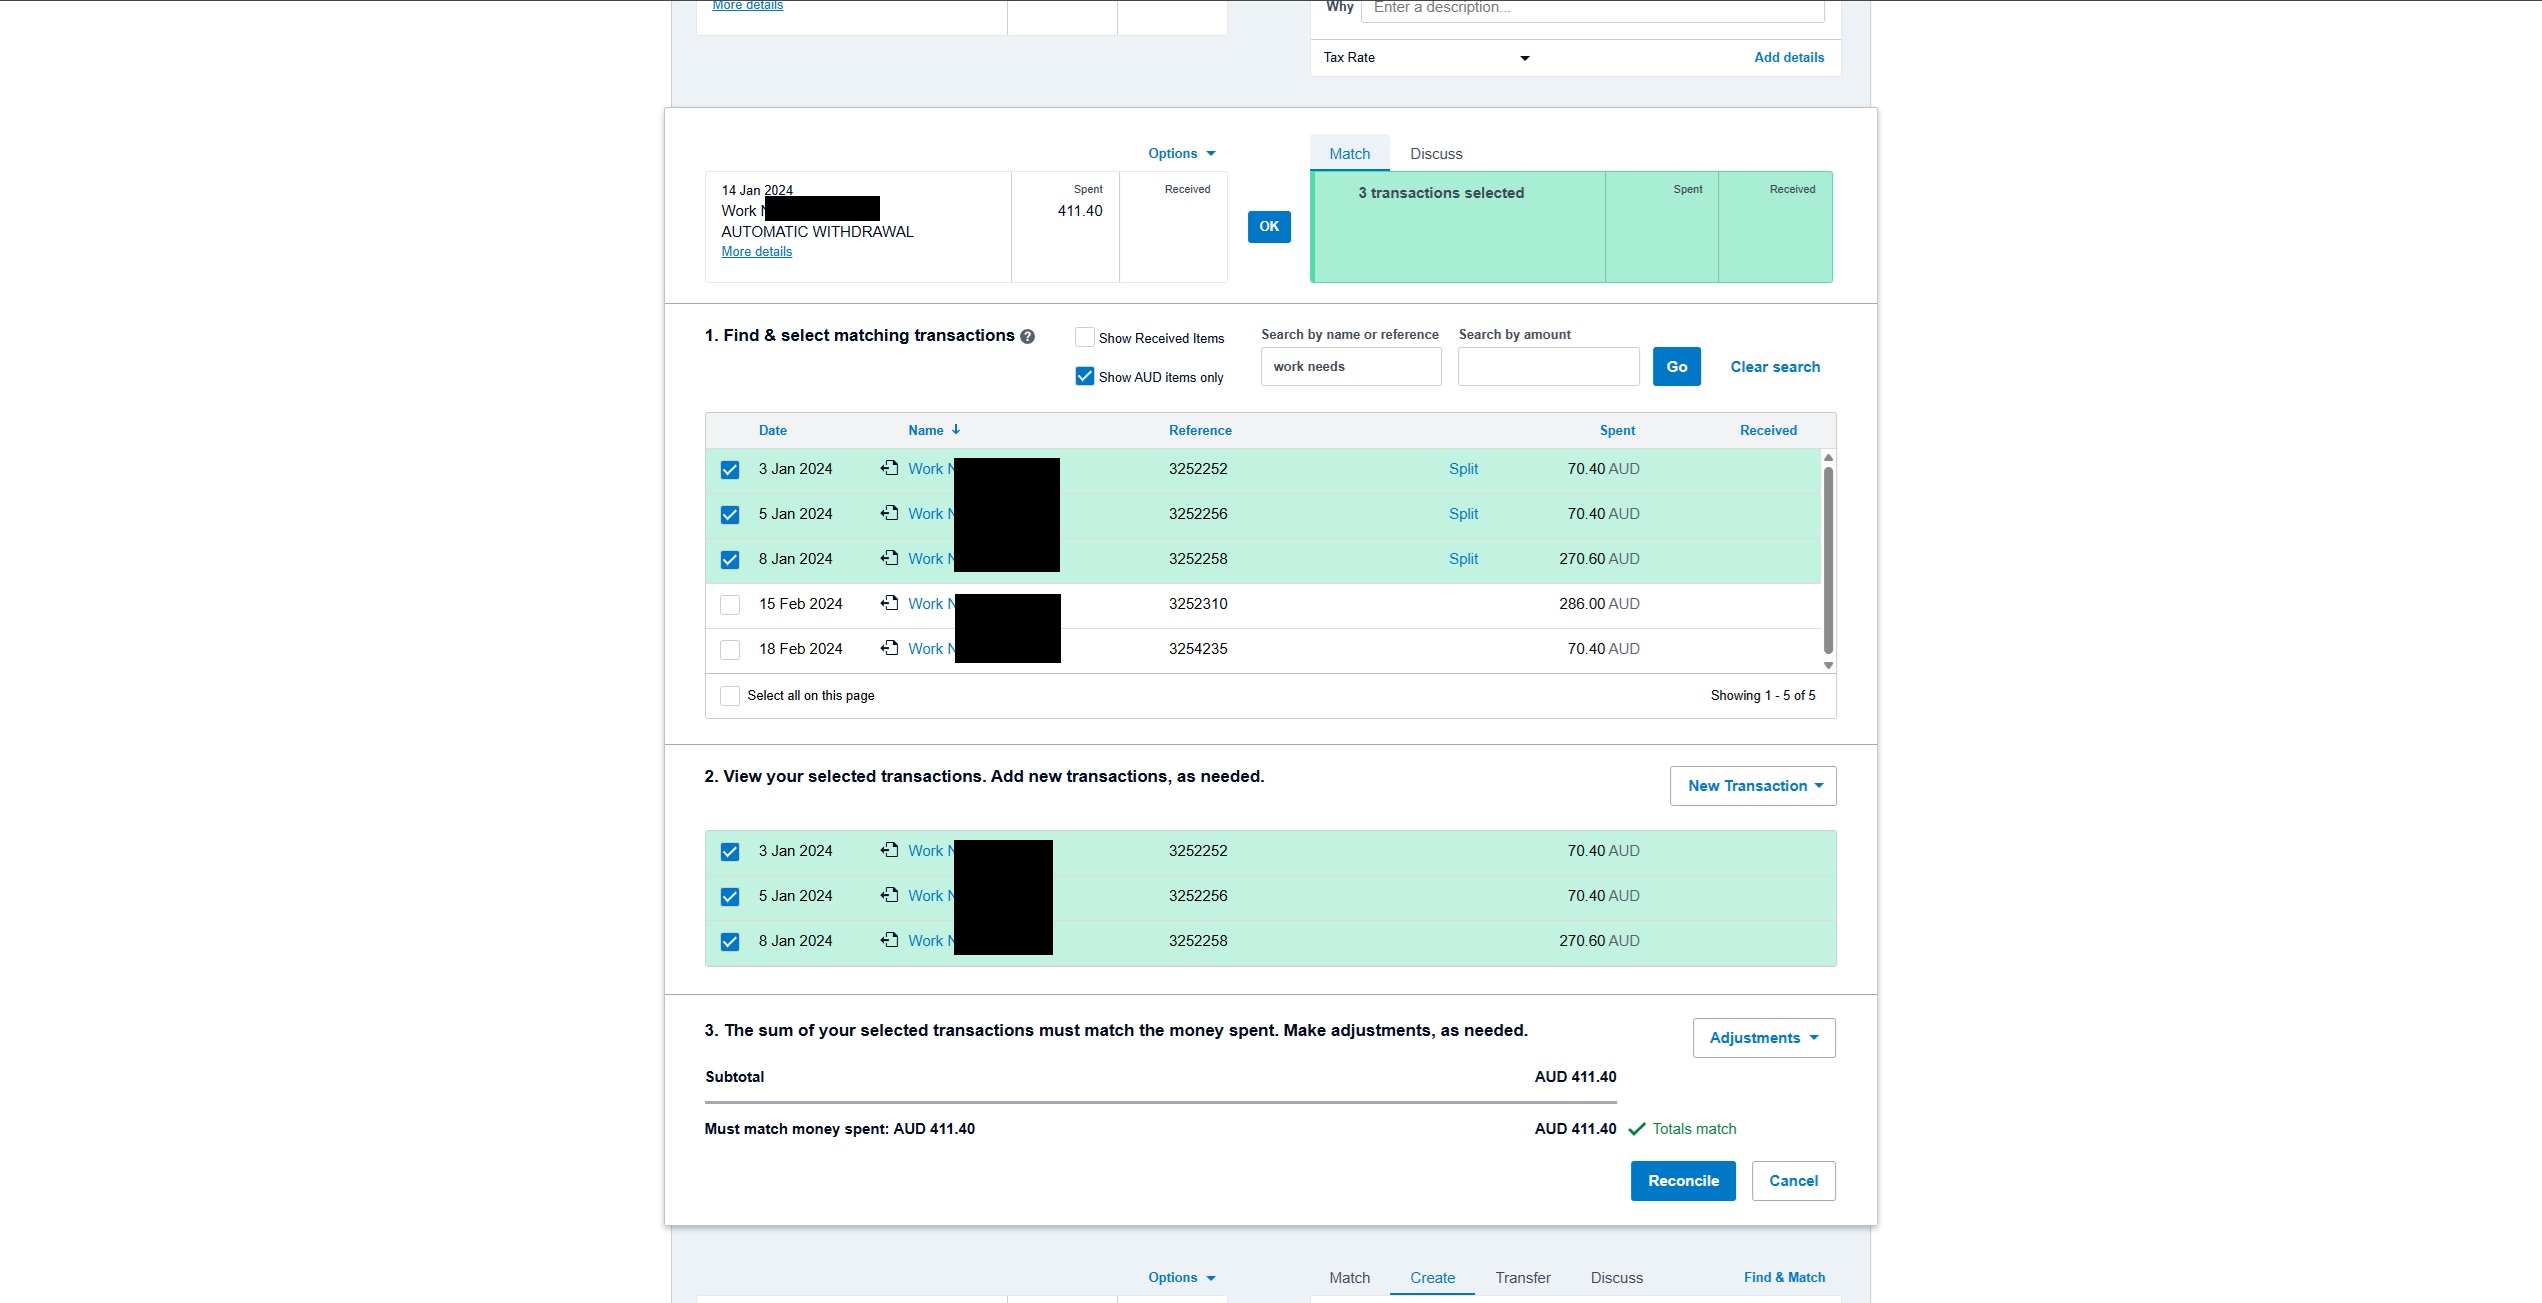The image size is (2542, 1303).
Task: Click transaction icon for selected 8 Jan item
Action: tap(889, 940)
